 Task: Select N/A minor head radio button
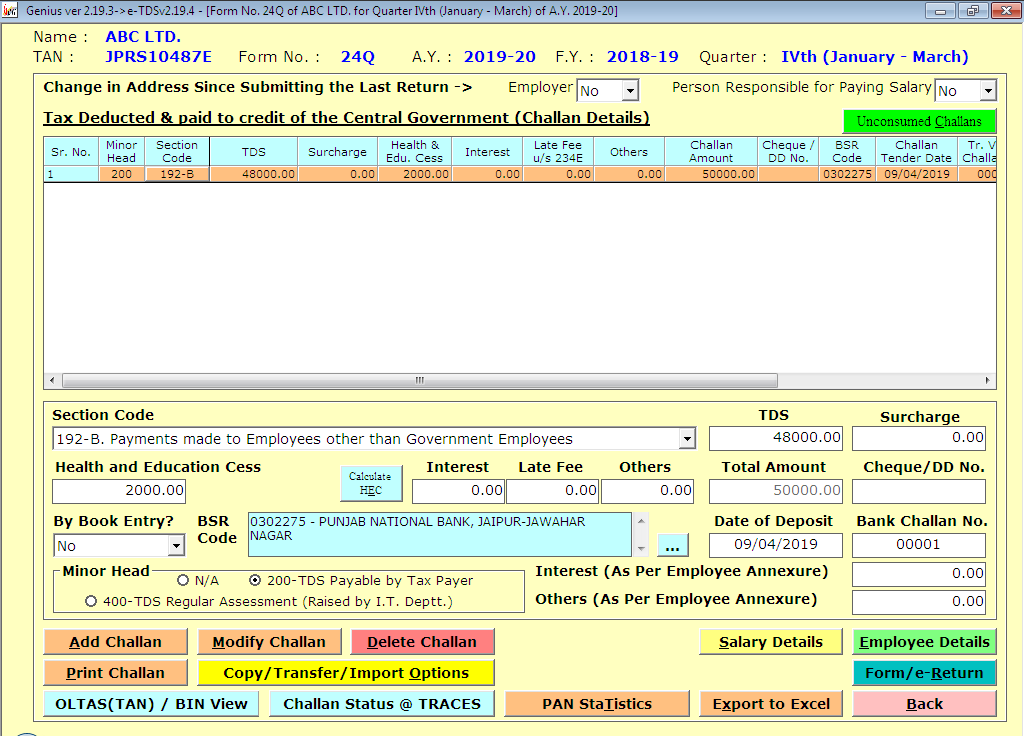(x=183, y=580)
